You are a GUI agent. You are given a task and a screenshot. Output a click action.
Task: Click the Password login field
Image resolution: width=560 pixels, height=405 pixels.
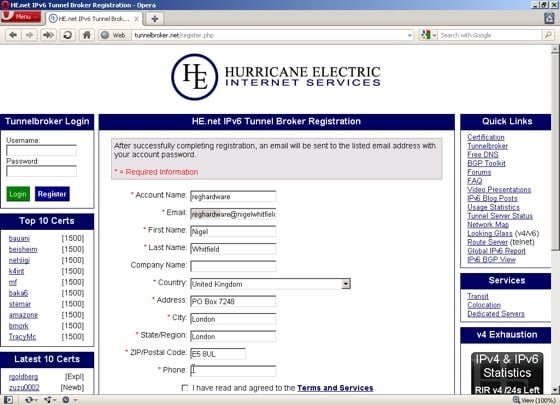click(x=41, y=171)
